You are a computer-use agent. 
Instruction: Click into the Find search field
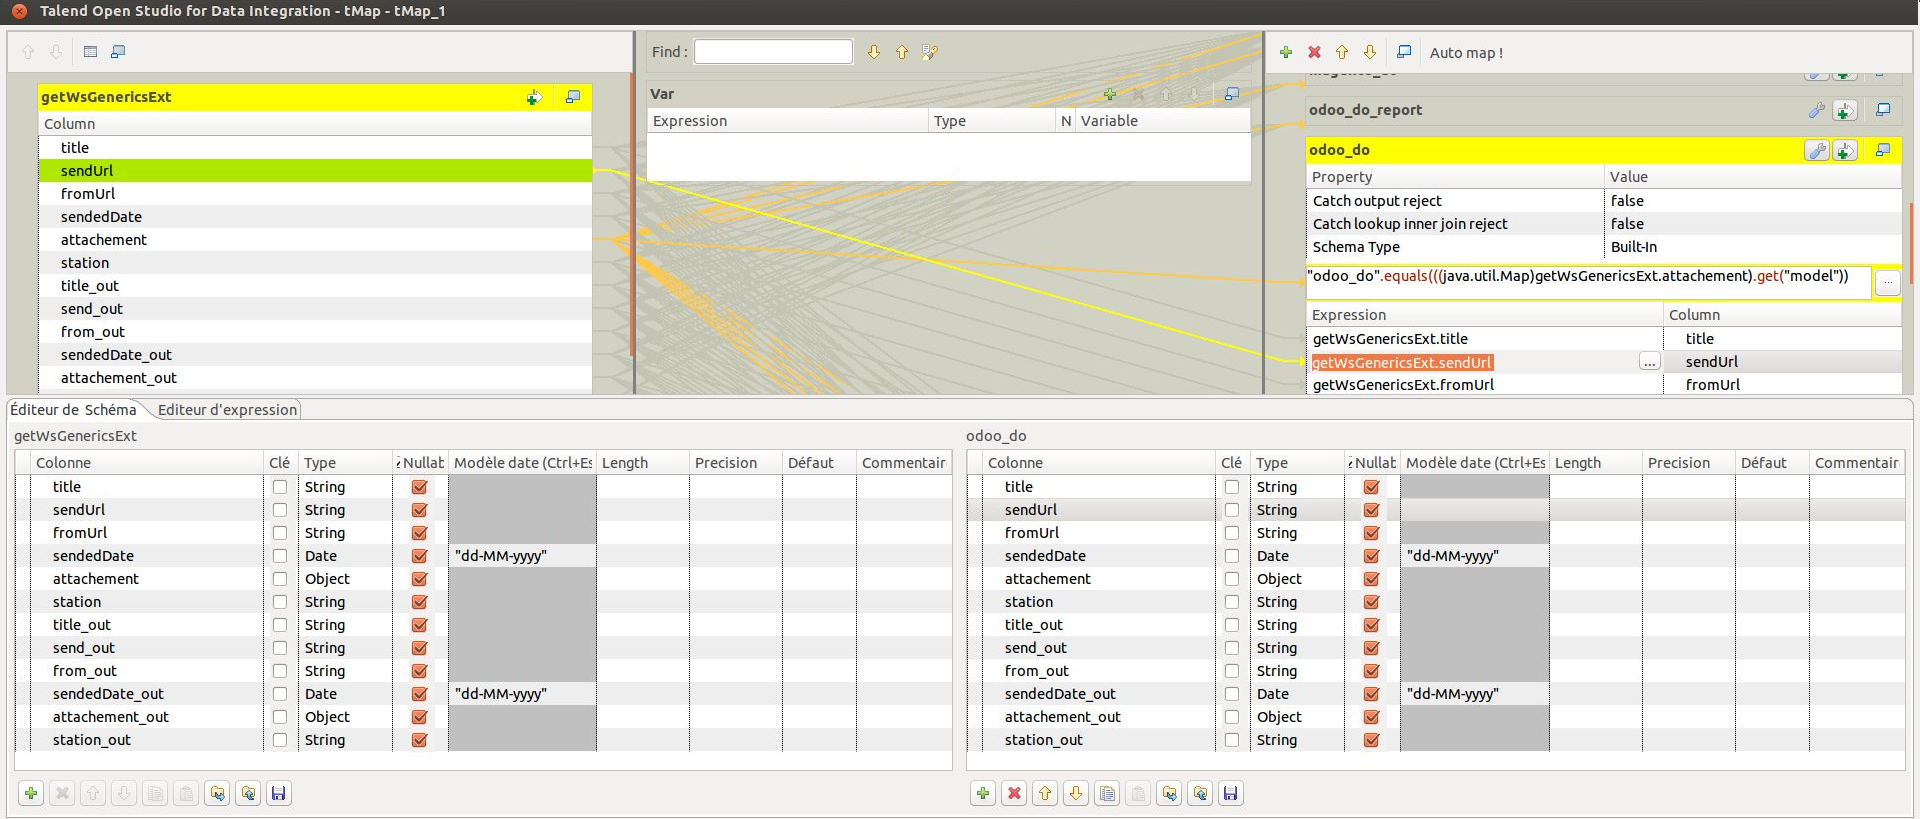point(773,52)
